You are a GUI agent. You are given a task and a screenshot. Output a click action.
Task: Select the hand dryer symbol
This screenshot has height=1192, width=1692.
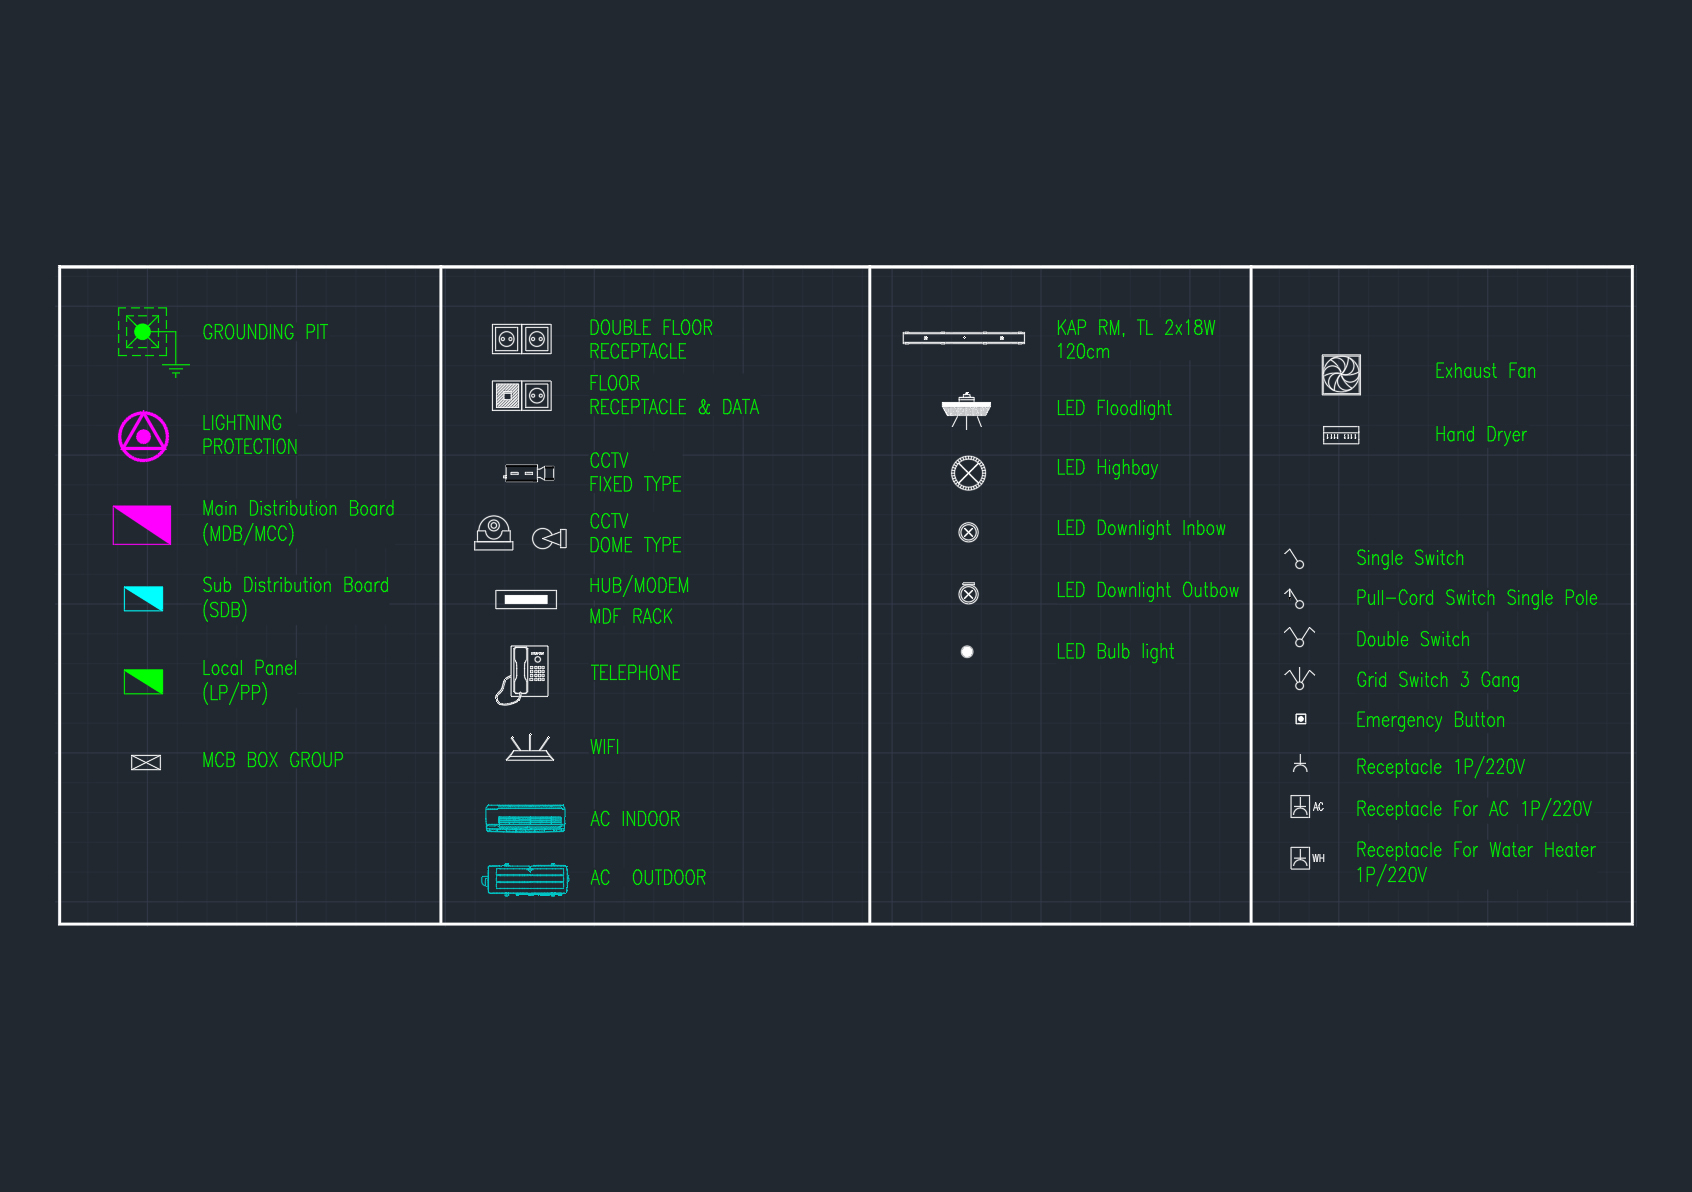1341,436
